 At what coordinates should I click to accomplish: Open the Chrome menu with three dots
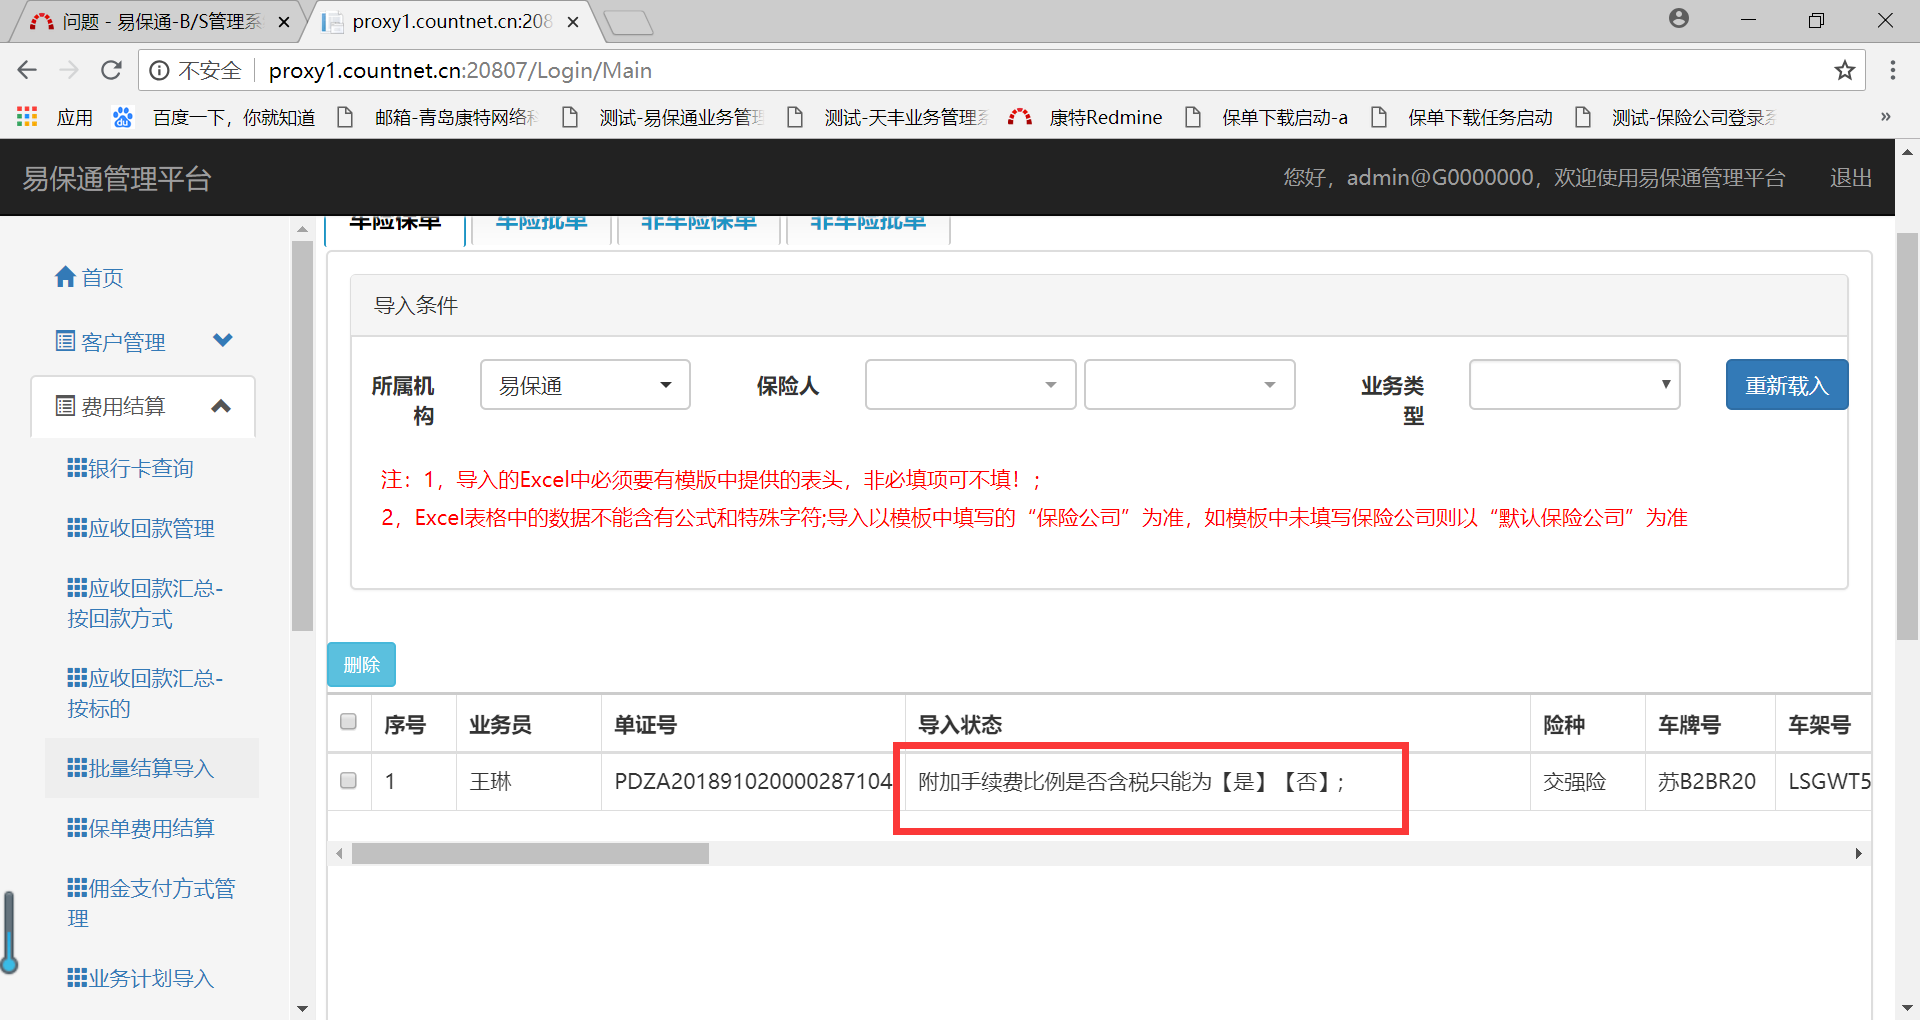pos(1892,70)
